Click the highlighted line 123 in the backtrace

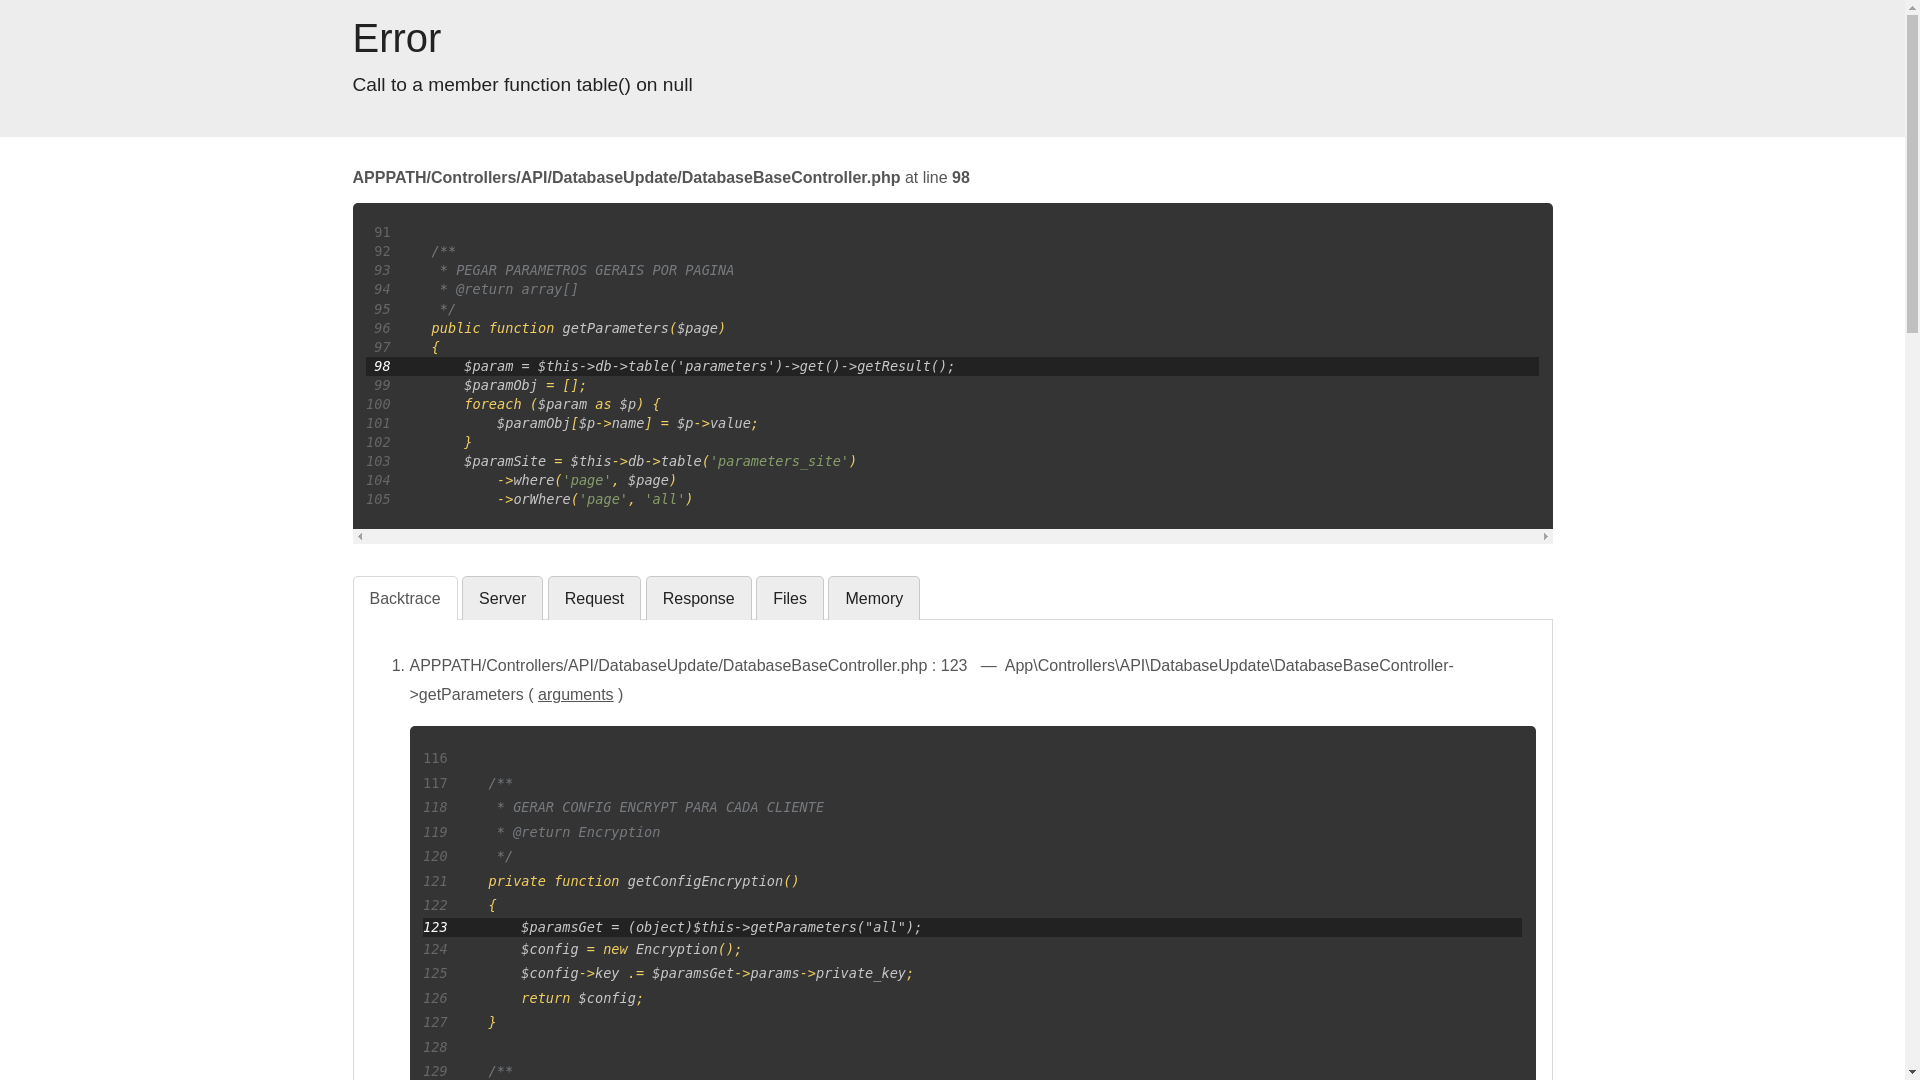coord(972,927)
